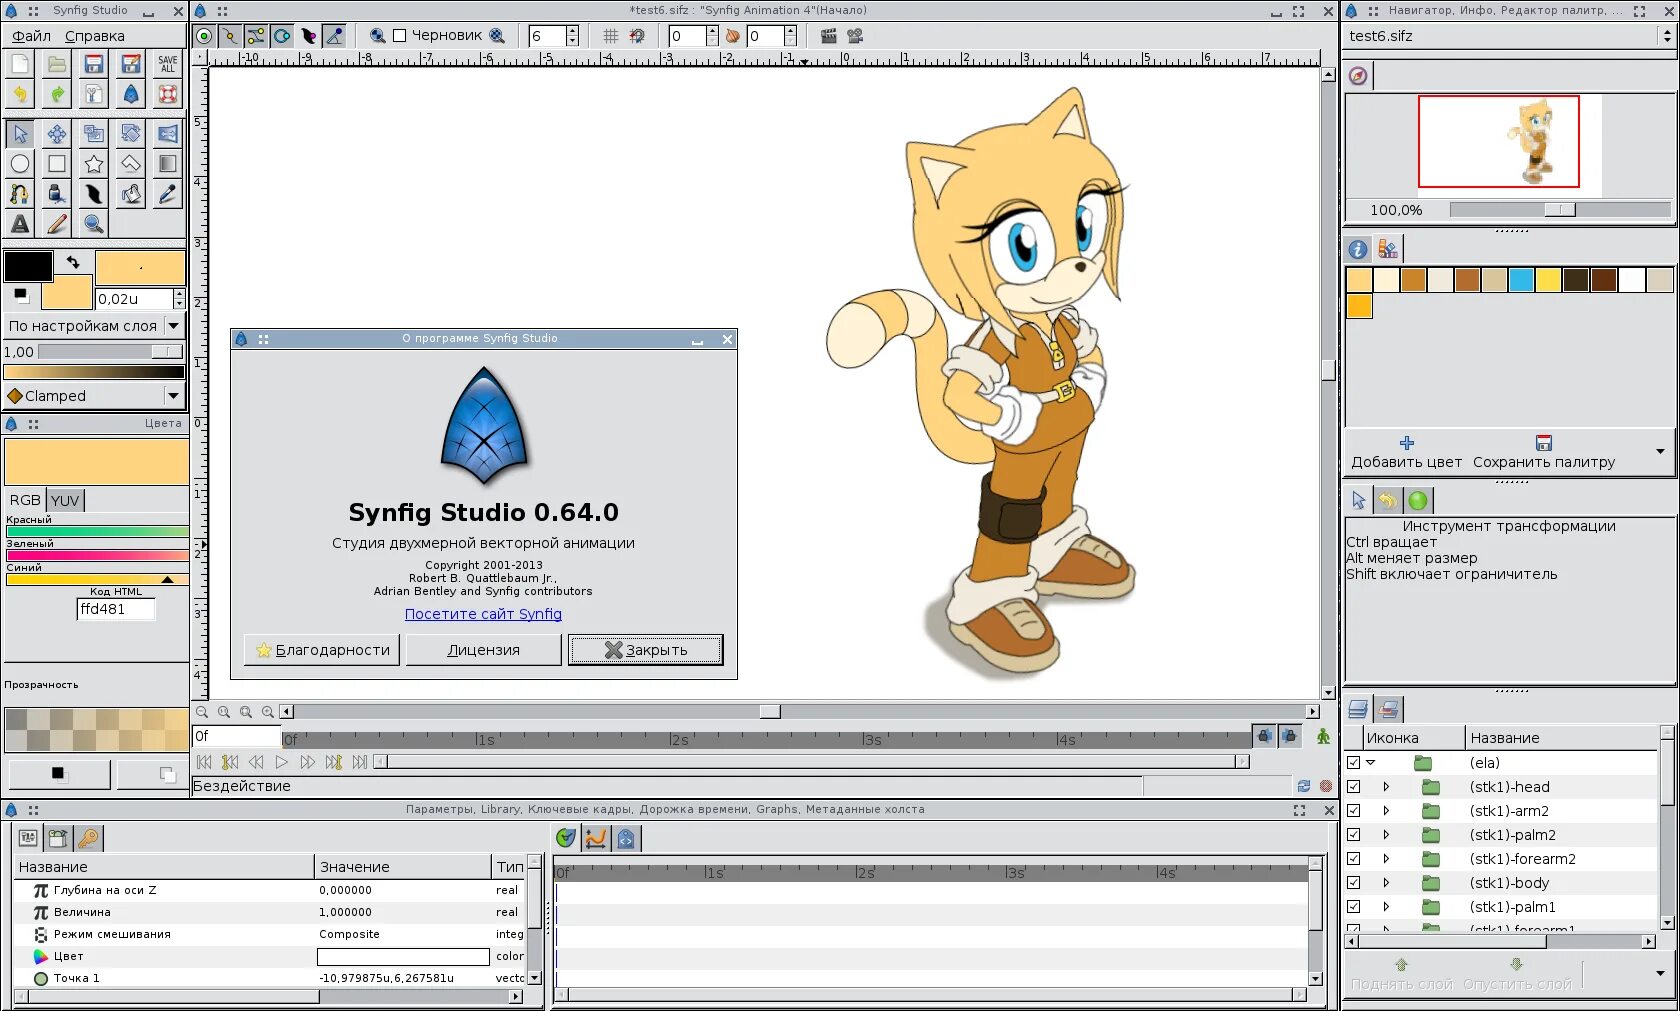Image resolution: width=1680 pixels, height=1011 pixels.
Task: Click Сохранить палитру button
Action: (x=1544, y=452)
